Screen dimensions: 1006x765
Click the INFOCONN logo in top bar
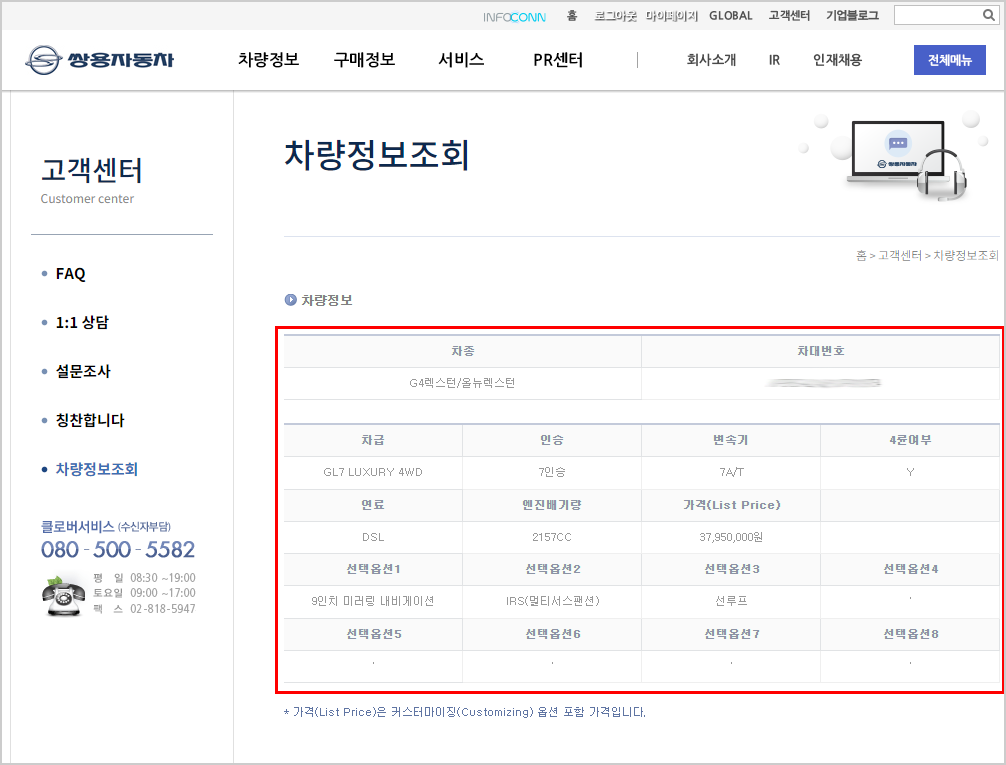coord(511,16)
